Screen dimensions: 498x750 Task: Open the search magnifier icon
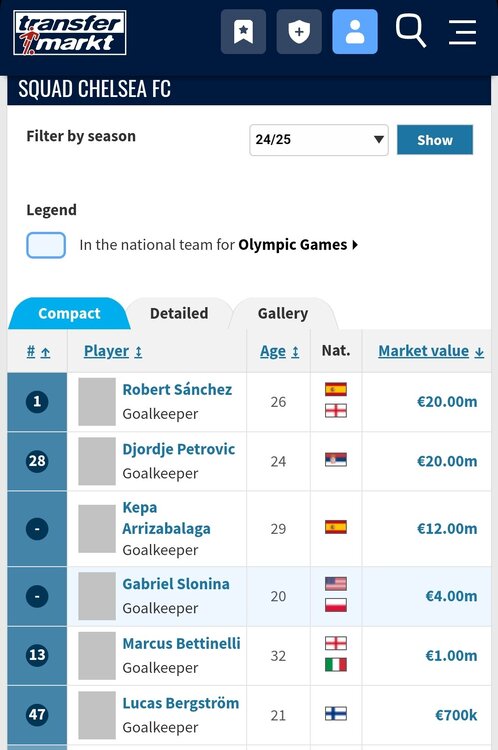click(410, 31)
